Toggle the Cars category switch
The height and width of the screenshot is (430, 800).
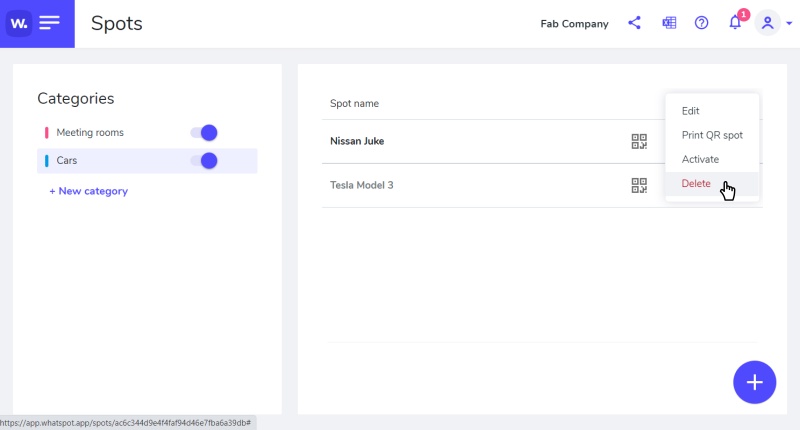[204, 160]
